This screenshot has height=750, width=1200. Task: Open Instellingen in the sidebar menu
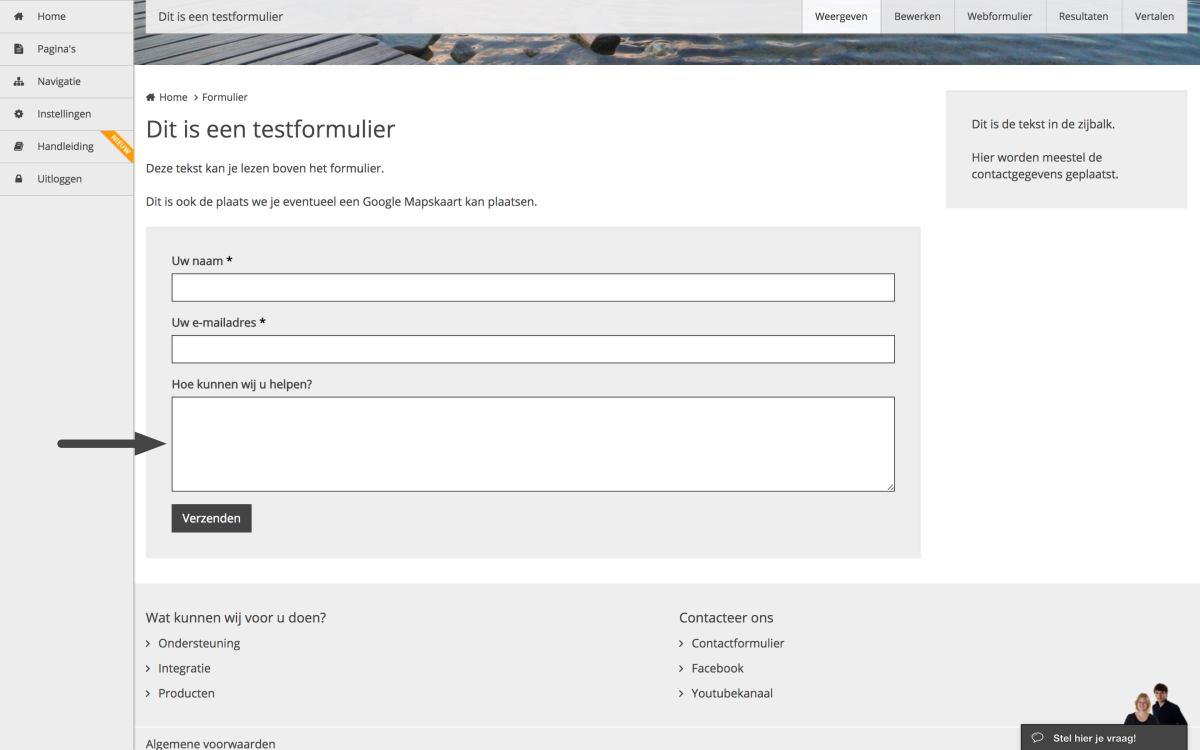pos(66,114)
